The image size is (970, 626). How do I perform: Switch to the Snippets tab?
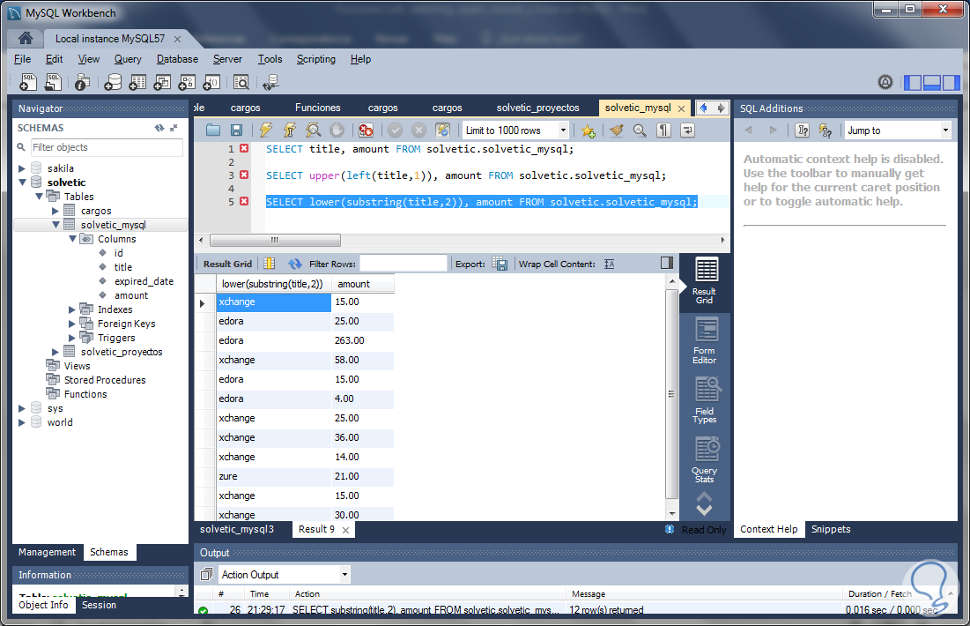pyautogui.click(x=830, y=530)
